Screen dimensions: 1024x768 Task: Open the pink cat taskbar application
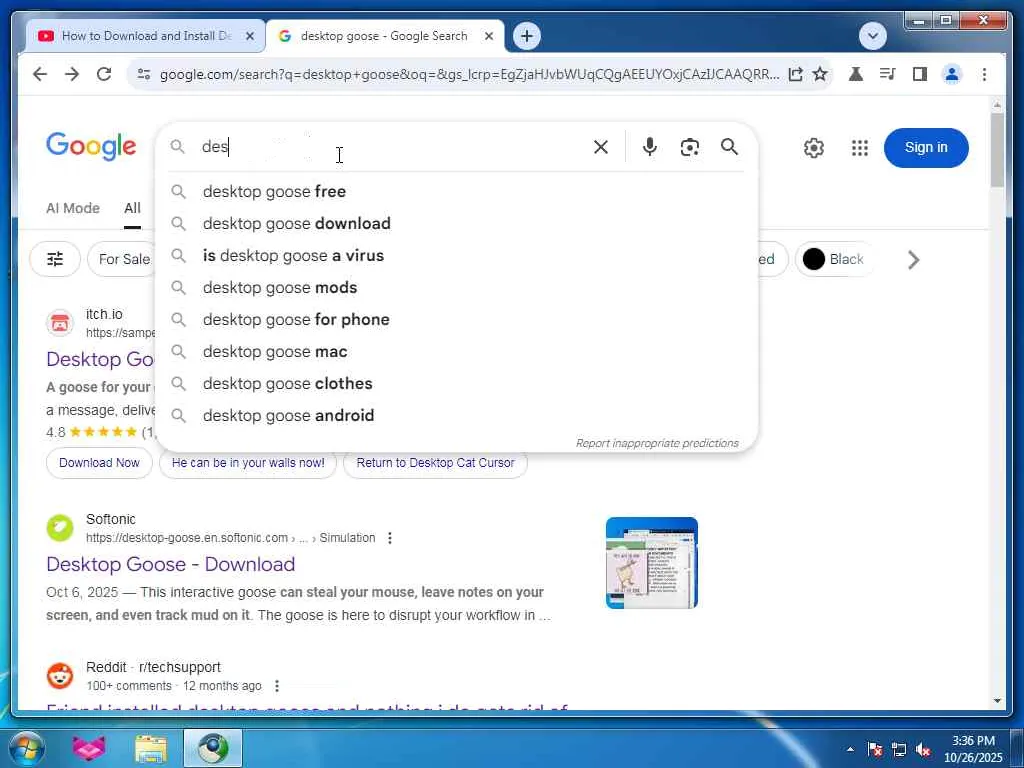[x=89, y=748]
